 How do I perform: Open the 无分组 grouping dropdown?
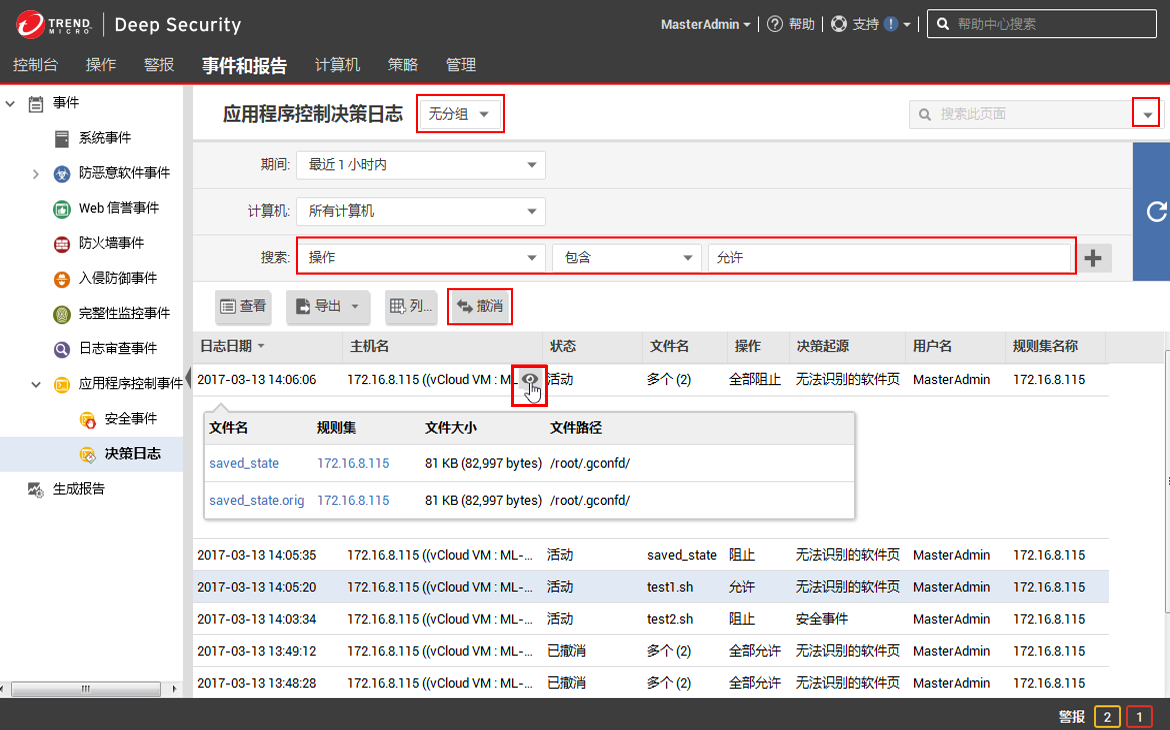pos(459,114)
